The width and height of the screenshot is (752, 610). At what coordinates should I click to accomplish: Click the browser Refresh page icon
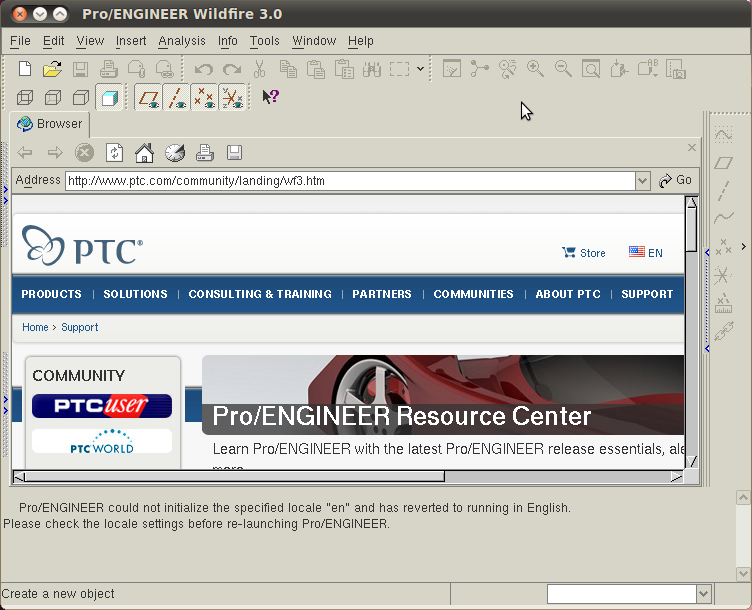pos(114,153)
